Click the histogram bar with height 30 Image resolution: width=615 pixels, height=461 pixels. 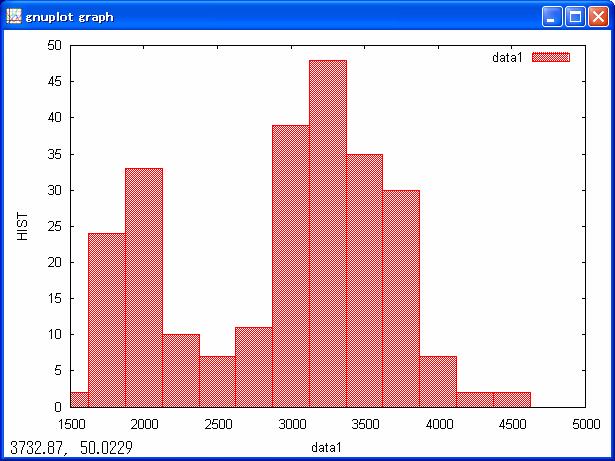pyautogui.click(x=401, y=298)
